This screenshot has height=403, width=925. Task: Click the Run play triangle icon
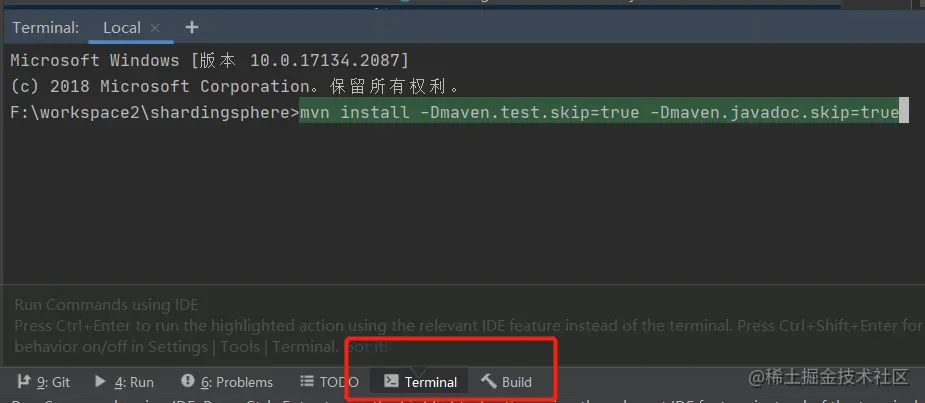pos(100,381)
